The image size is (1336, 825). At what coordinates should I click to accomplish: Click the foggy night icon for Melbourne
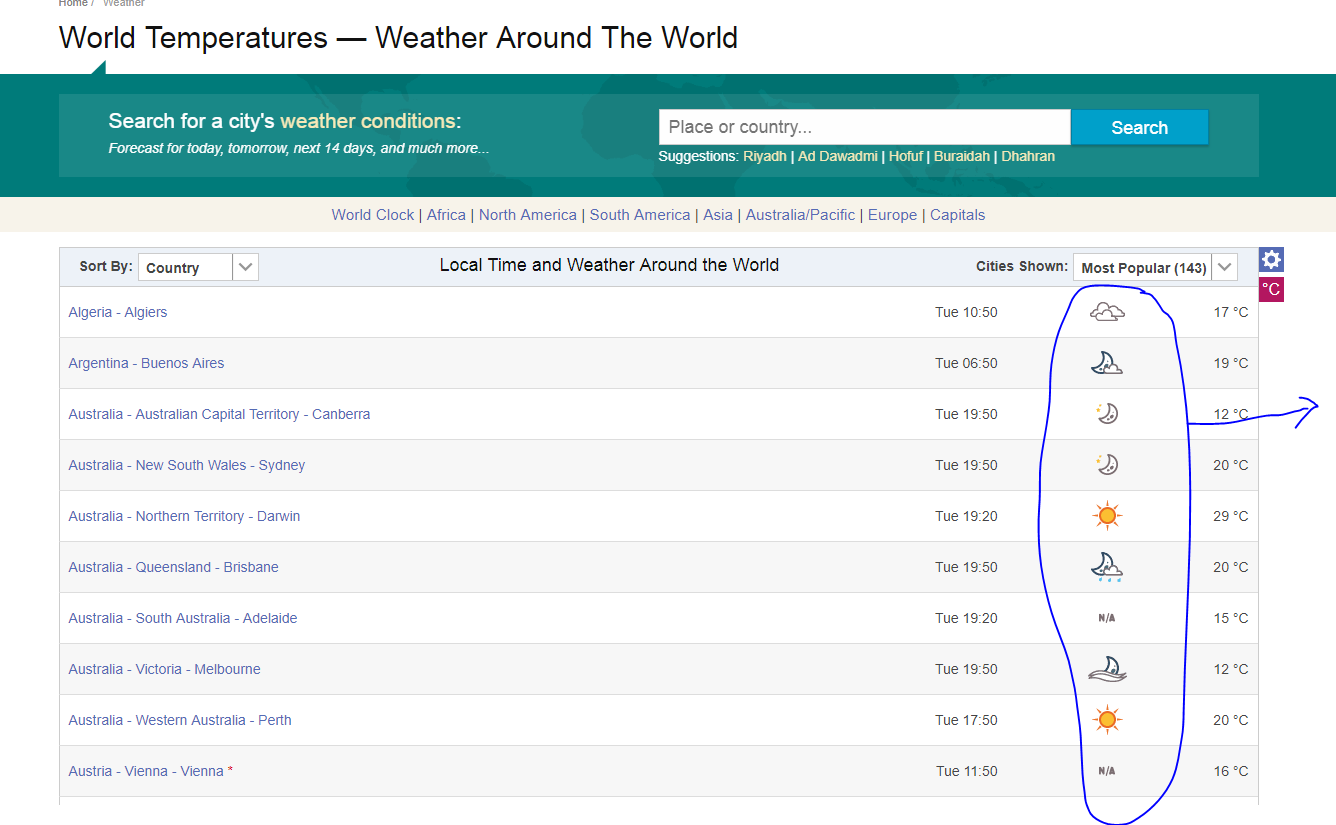[x=1107, y=669]
